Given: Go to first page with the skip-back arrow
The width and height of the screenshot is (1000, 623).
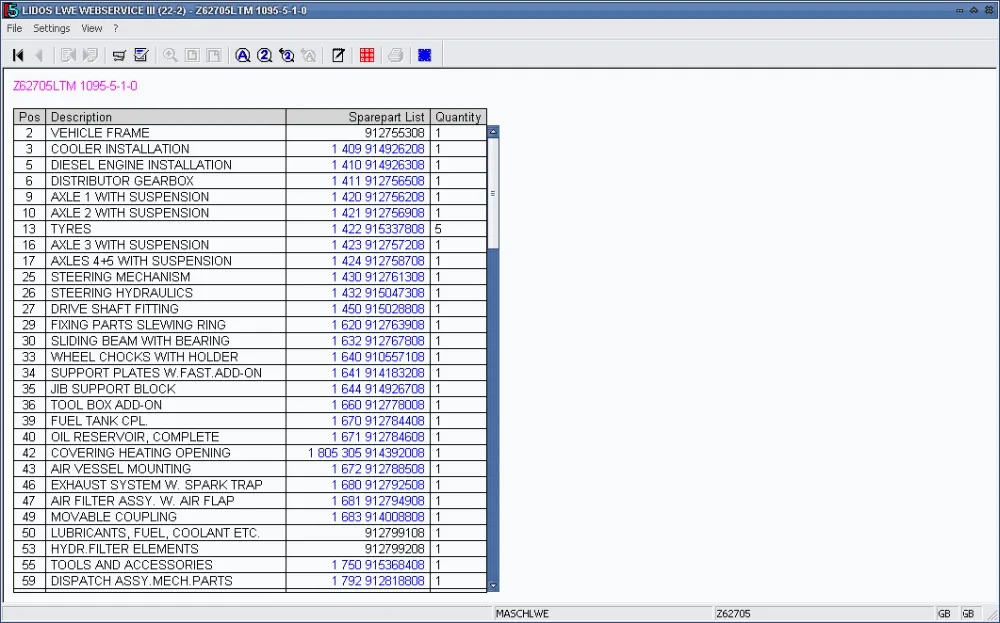Looking at the screenshot, I should 18,55.
